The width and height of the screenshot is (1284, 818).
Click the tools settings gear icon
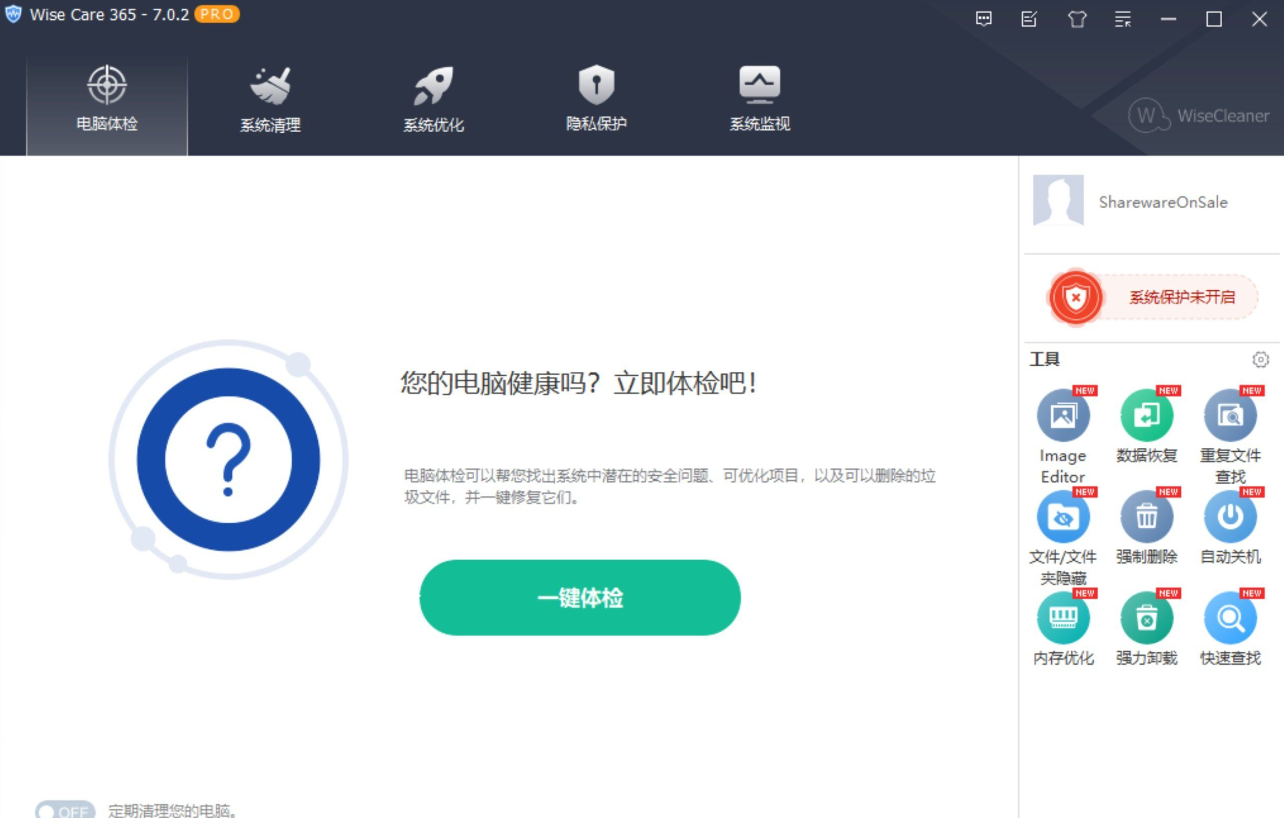(x=1260, y=359)
